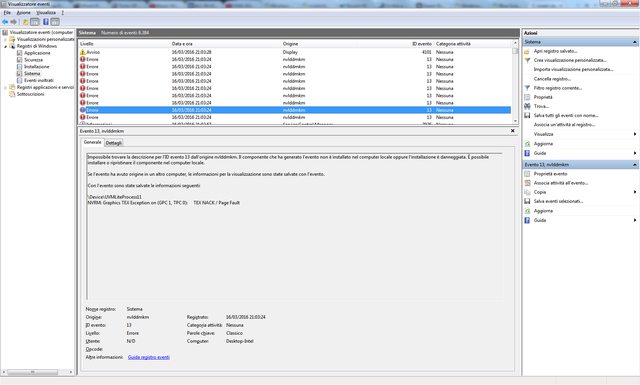Click Aggiorna under Evento 13 actions
This screenshot has height=385, width=640.
click(543, 211)
